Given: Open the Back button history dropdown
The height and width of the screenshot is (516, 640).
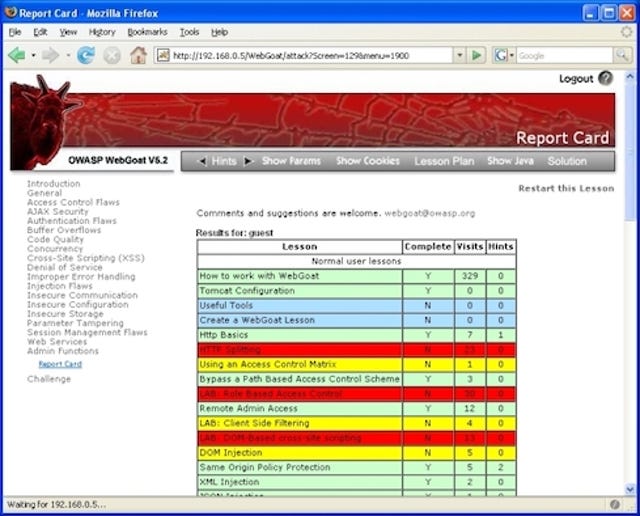Looking at the screenshot, I should (x=33, y=55).
